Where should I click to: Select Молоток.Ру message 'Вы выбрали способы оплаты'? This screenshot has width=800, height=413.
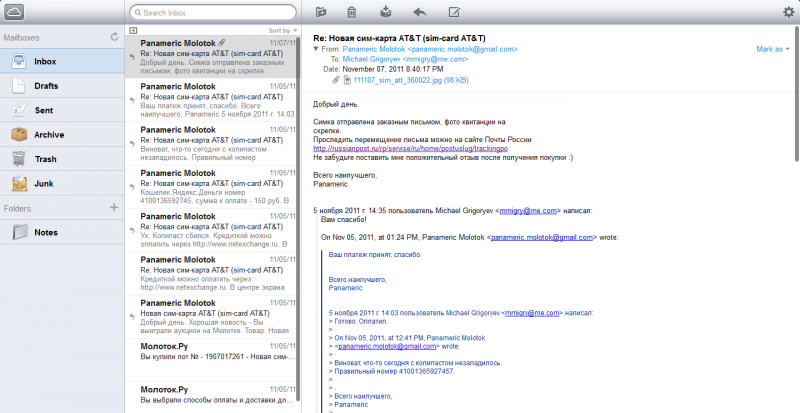tap(211, 397)
